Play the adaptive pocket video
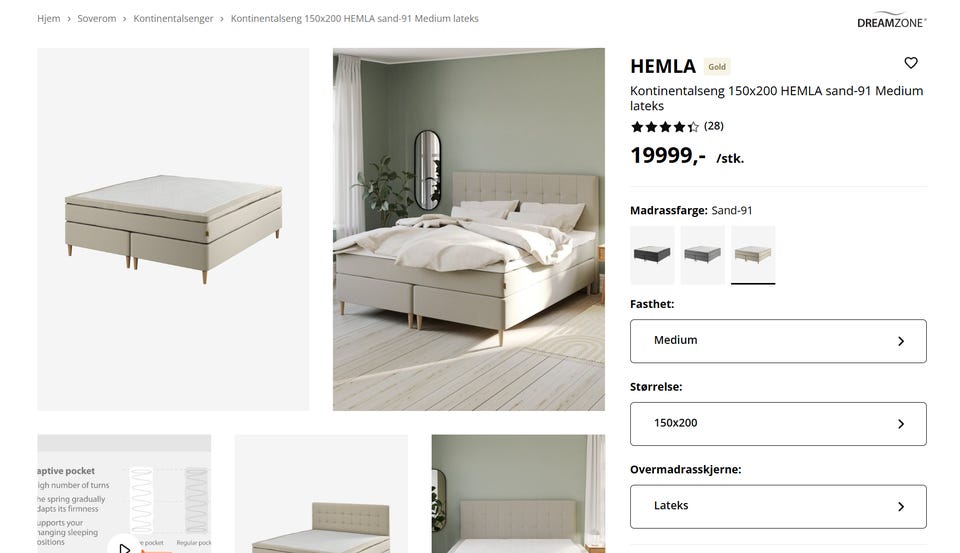 [124, 546]
